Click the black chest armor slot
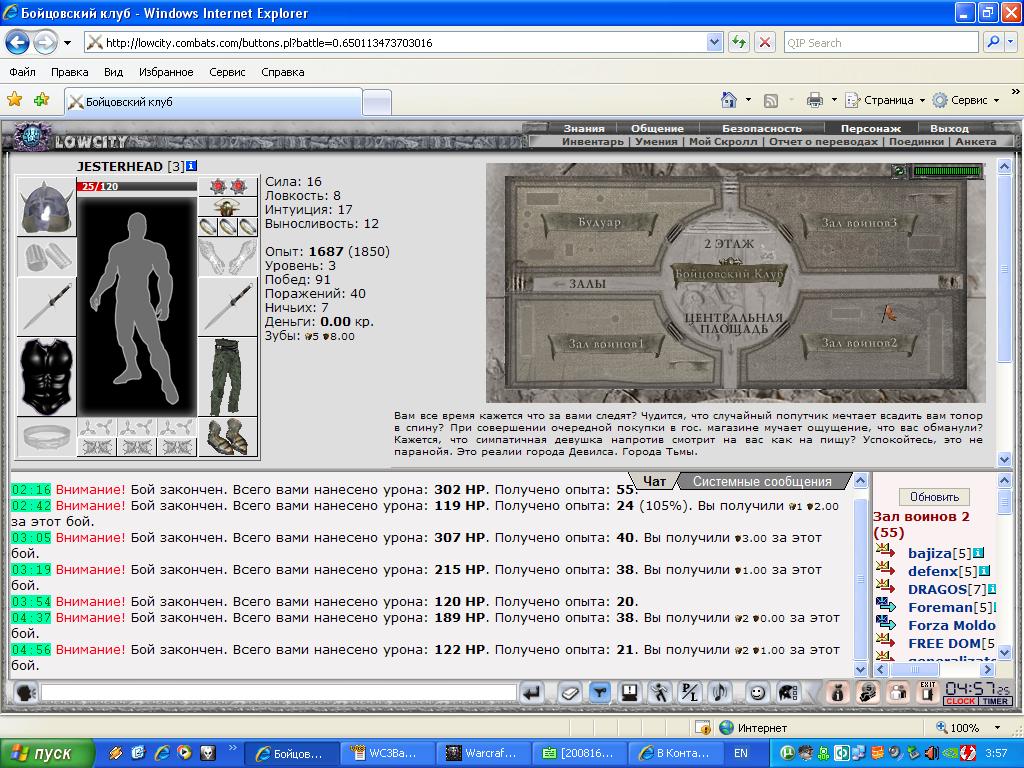1024x768 pixels. [46, 377]
